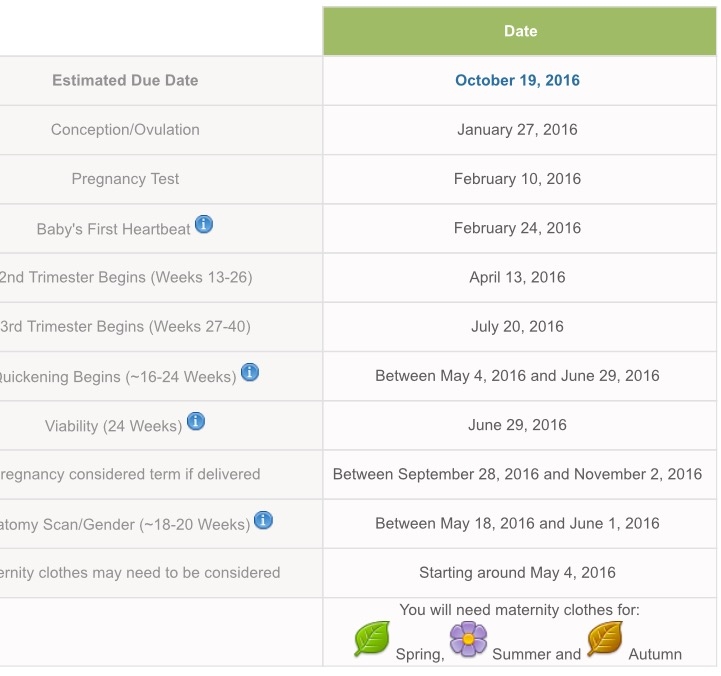Open info icon for Anatomy Scan/Gender
This screenshot has height=676, width=721.
(x=263, y=520)
